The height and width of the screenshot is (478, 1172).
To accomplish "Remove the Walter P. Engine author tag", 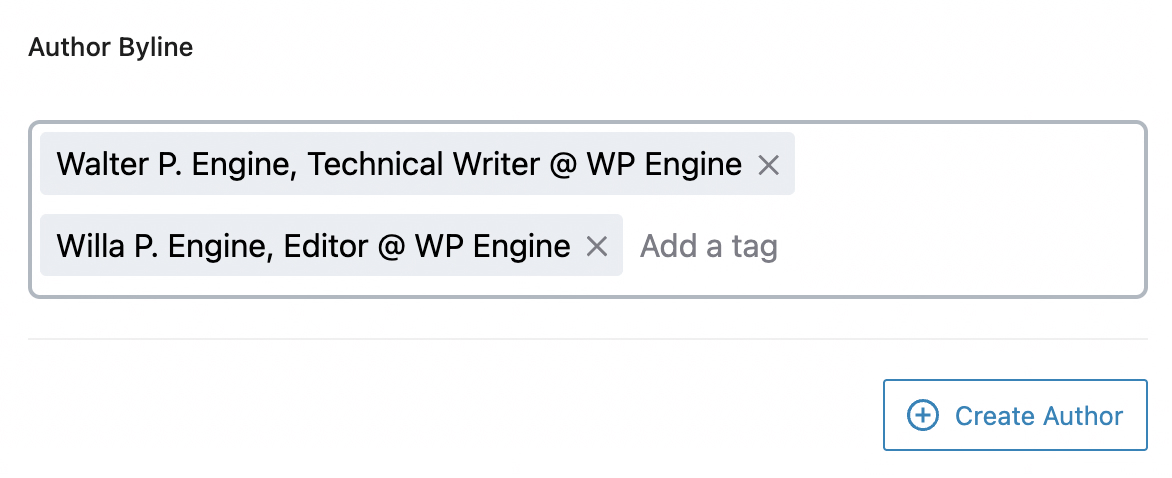I will (x=768, y=164).
